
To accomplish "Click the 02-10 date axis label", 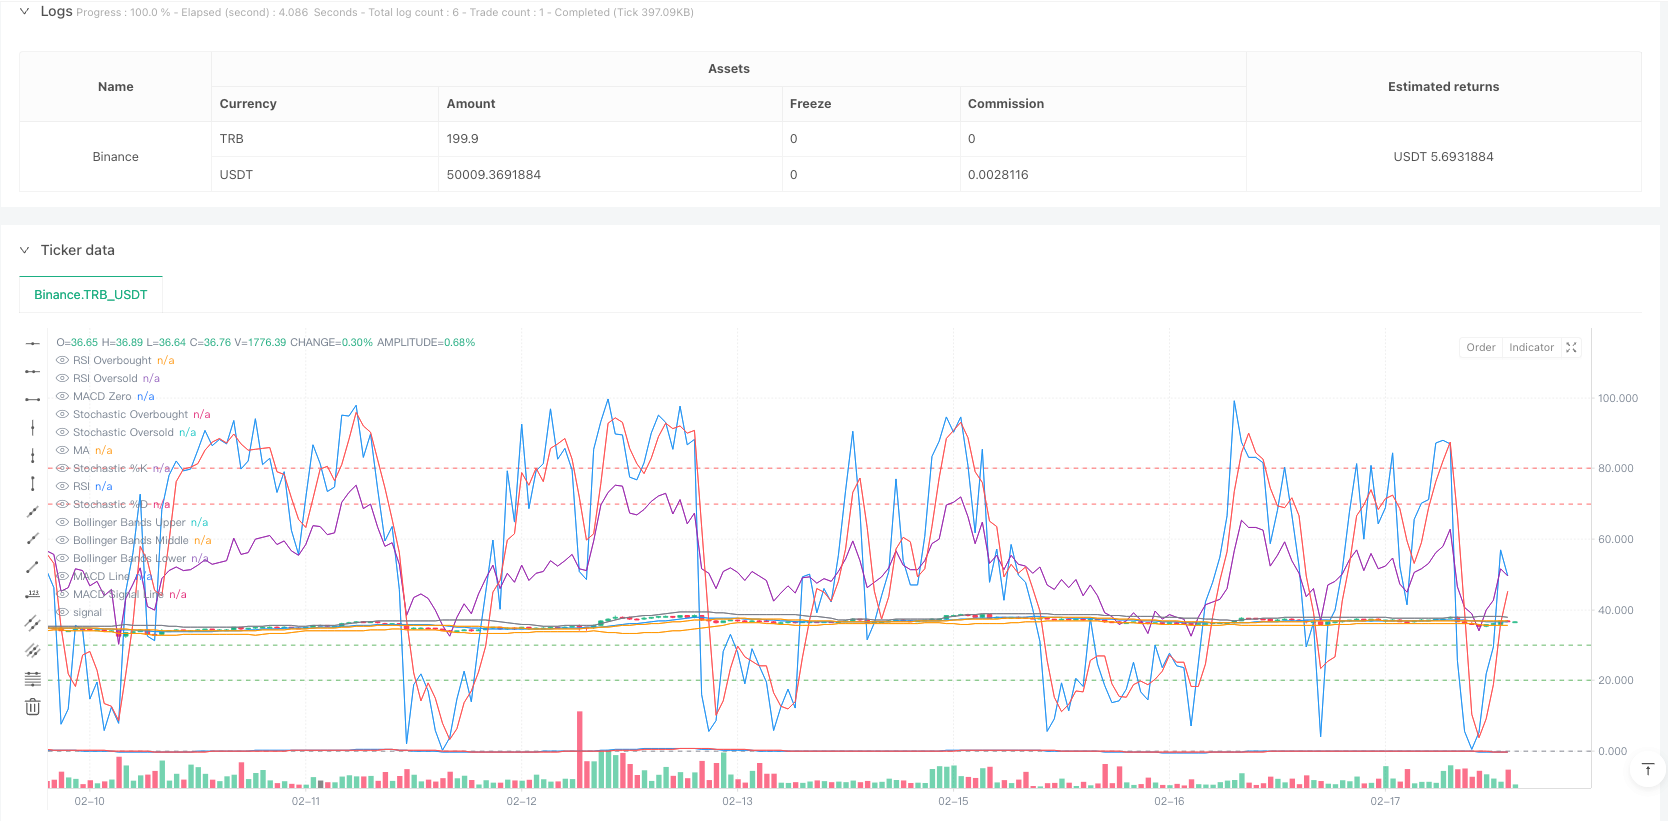I will click(90, 801).
